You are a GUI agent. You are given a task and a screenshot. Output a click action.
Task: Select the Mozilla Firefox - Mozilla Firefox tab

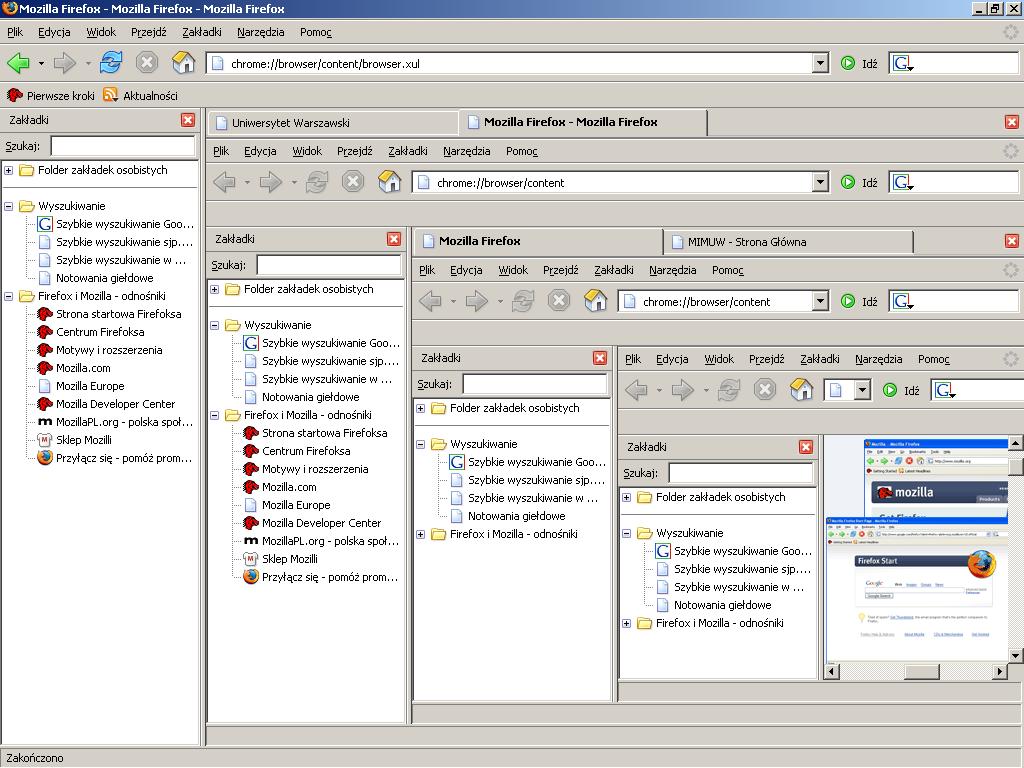tap(583, 121)
